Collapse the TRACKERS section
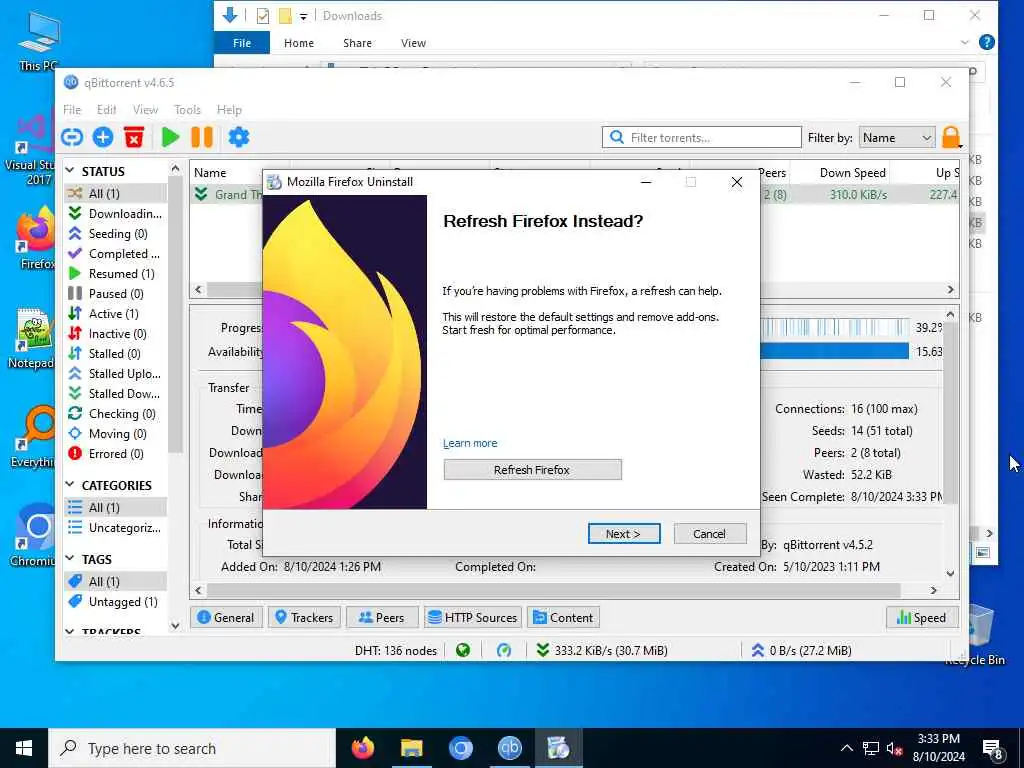This screenshot has height=768, width=1024. coord(70,632)
